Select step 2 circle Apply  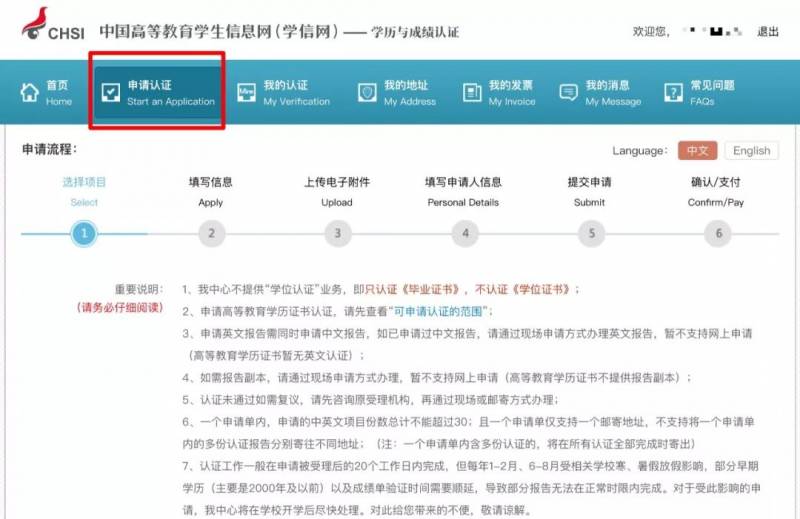click(211, 234)
